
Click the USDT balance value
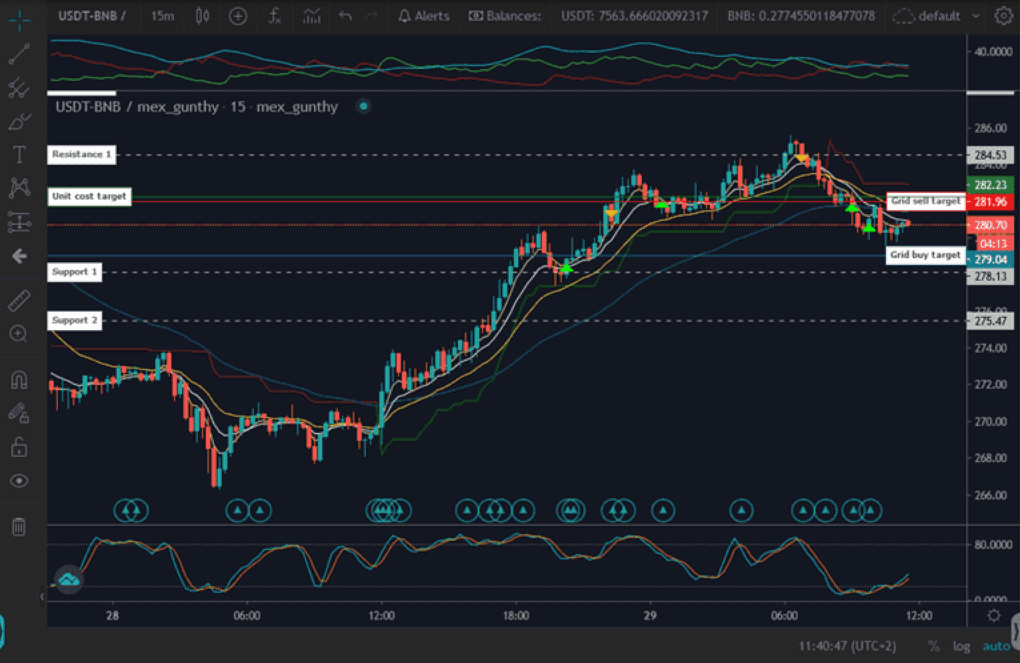tap(634, 16)
